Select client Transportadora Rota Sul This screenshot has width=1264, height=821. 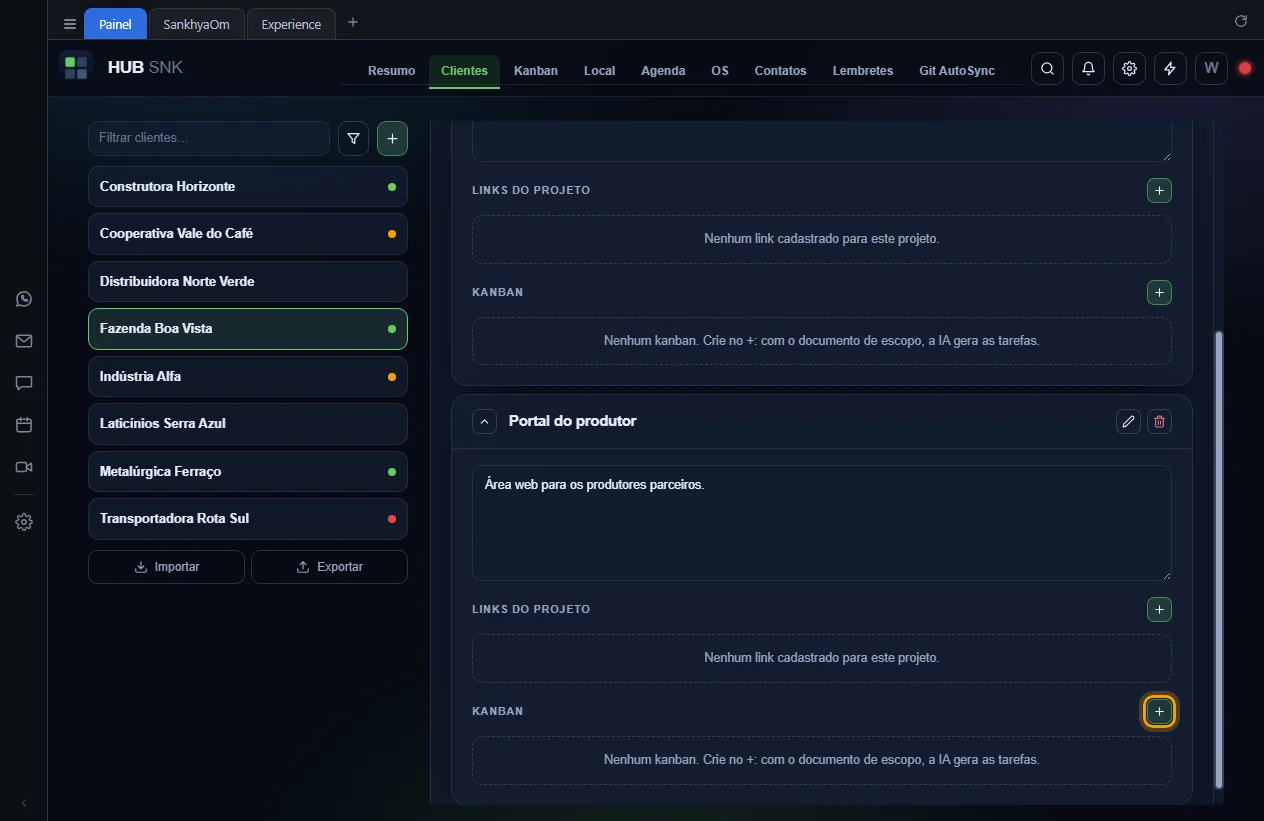pyautogui.click(x=248, y=519)
